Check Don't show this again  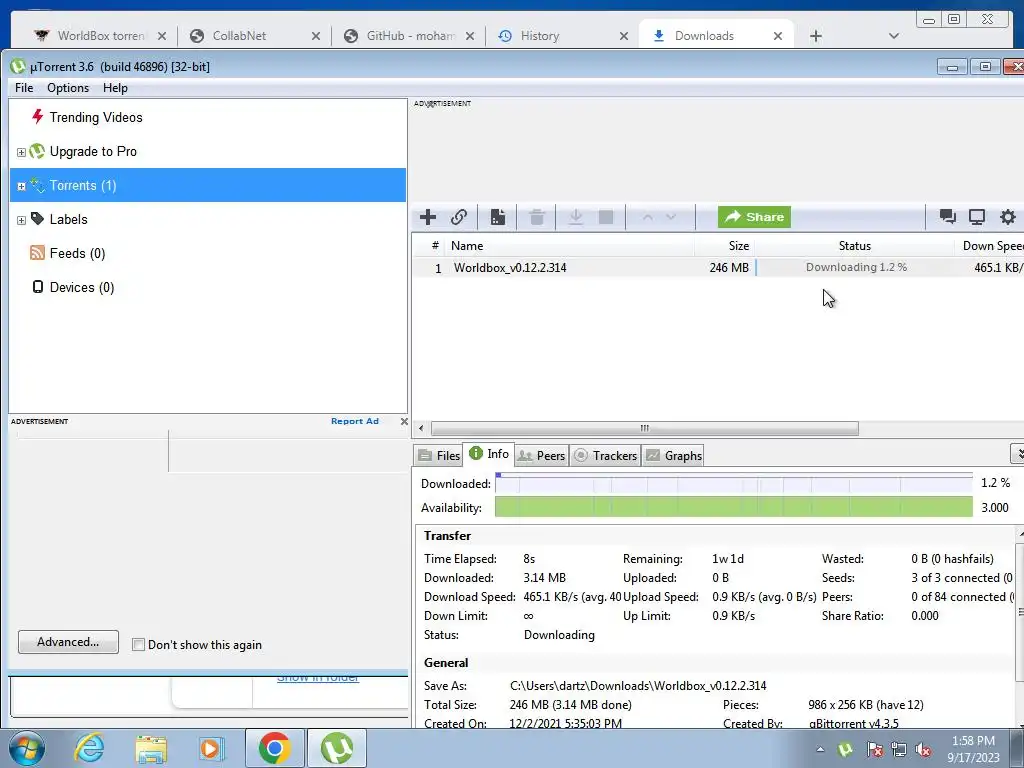[138, 645]
